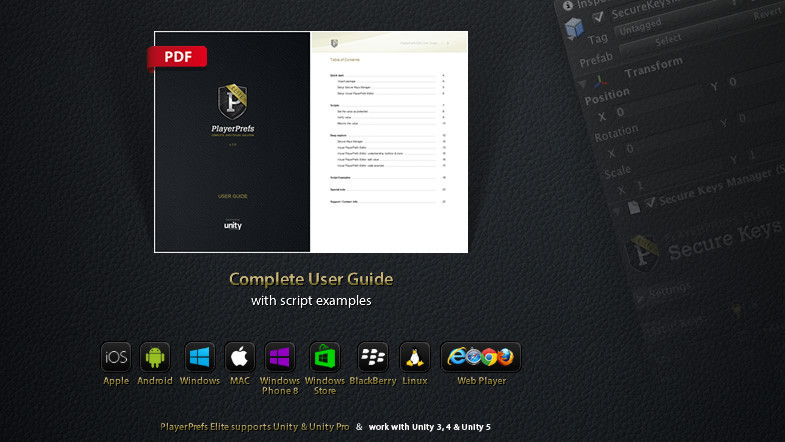Click the 'Apple' label under iOS icon

tap(116, 381)
